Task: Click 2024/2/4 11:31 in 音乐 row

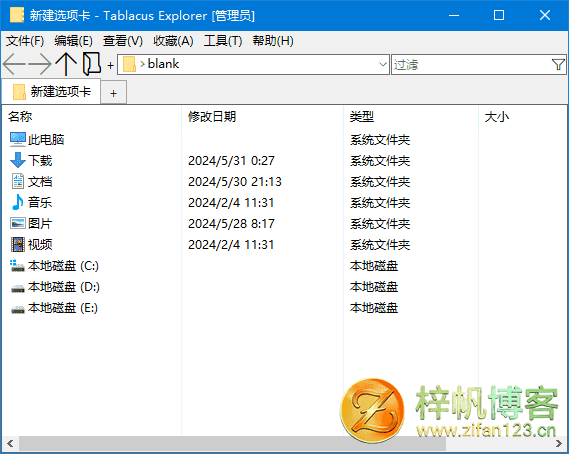Action: coord(231,203)
